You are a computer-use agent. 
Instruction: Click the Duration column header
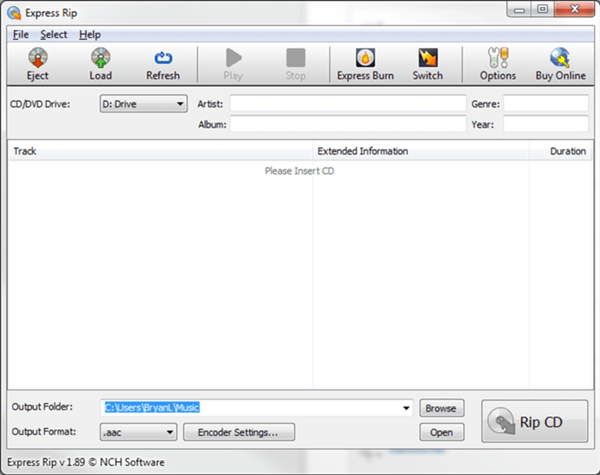click(561, 151)
